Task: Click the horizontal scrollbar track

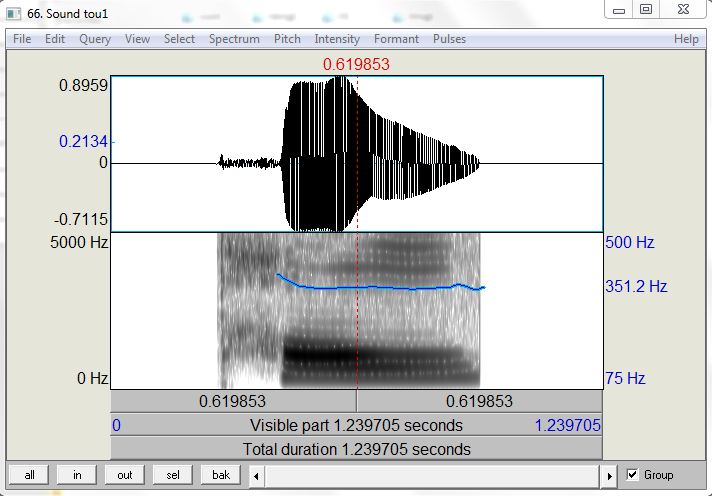Action: pyautogui.click(x=433, y=476)
